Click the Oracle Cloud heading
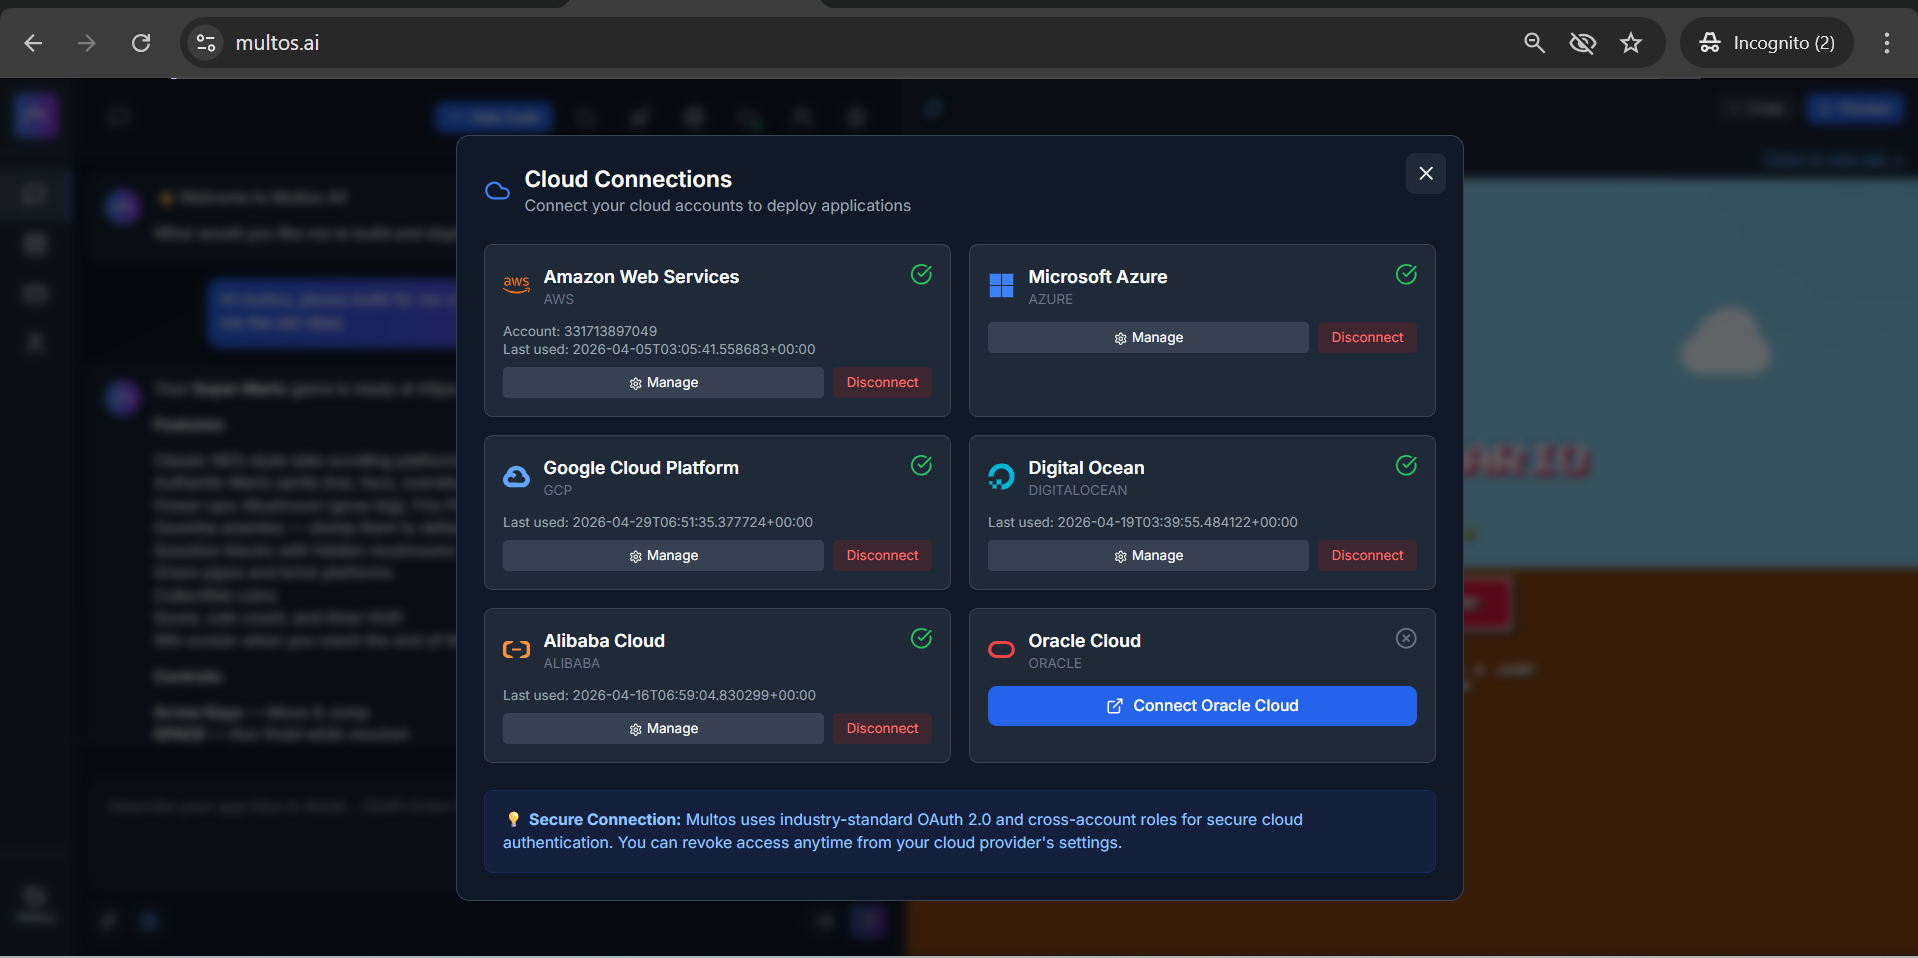Viewport: 1918px width, 958px height. (1084, 641)
